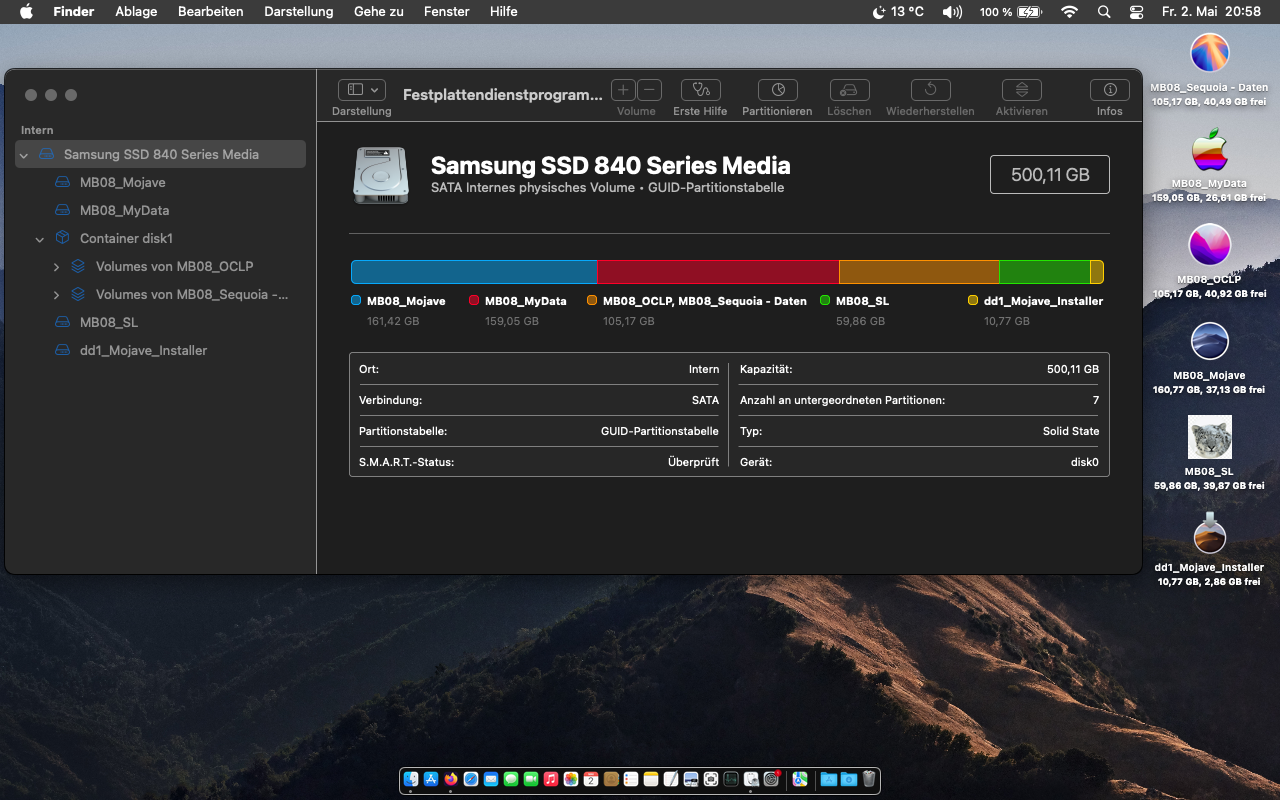Select MB08_MyData in the sidebar
This screenshot has height=800, width=1280.
[124, 211]
